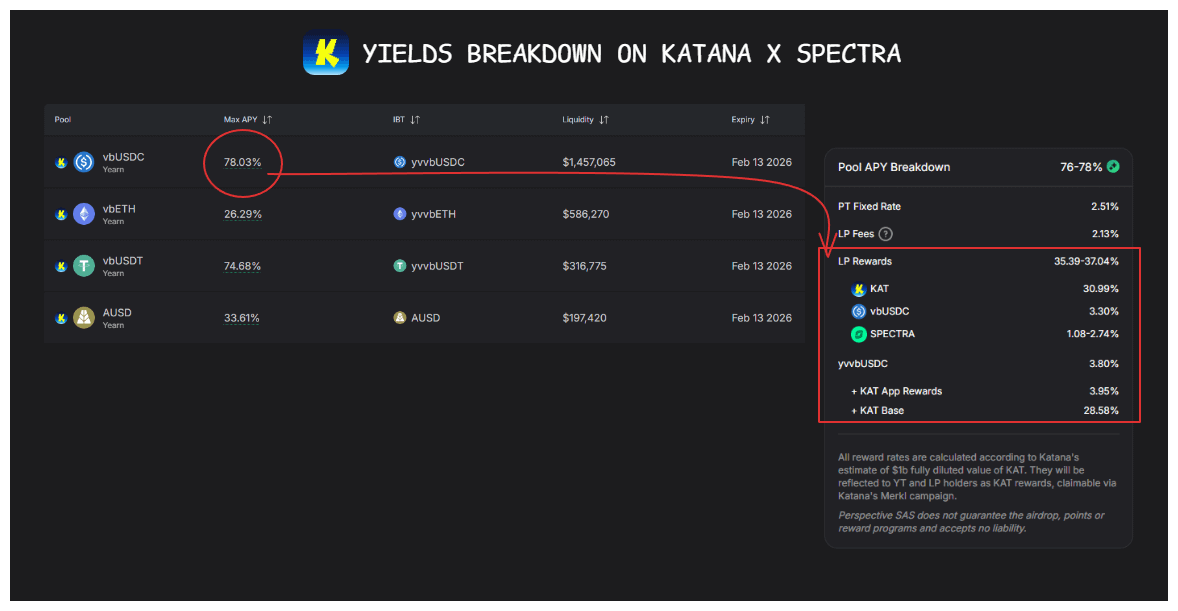The height and width of the screenshot is (611, 1178).
Task: Click the yvvbETH IBT token icon
Action: pos(400,214)
